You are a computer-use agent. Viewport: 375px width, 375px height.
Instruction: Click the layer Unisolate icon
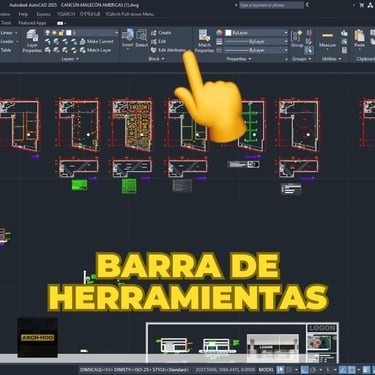[57, 50]
